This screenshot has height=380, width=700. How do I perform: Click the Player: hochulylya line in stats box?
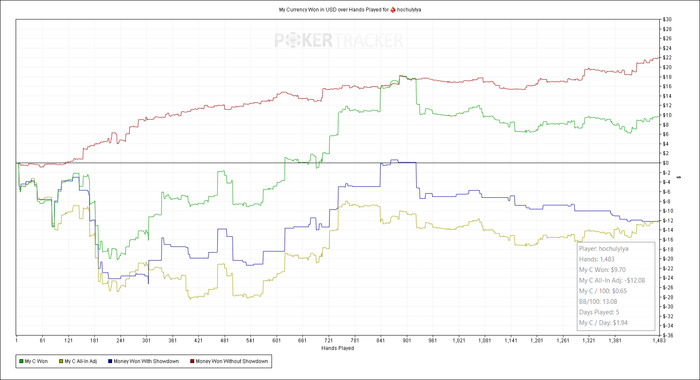pos(604,249)
